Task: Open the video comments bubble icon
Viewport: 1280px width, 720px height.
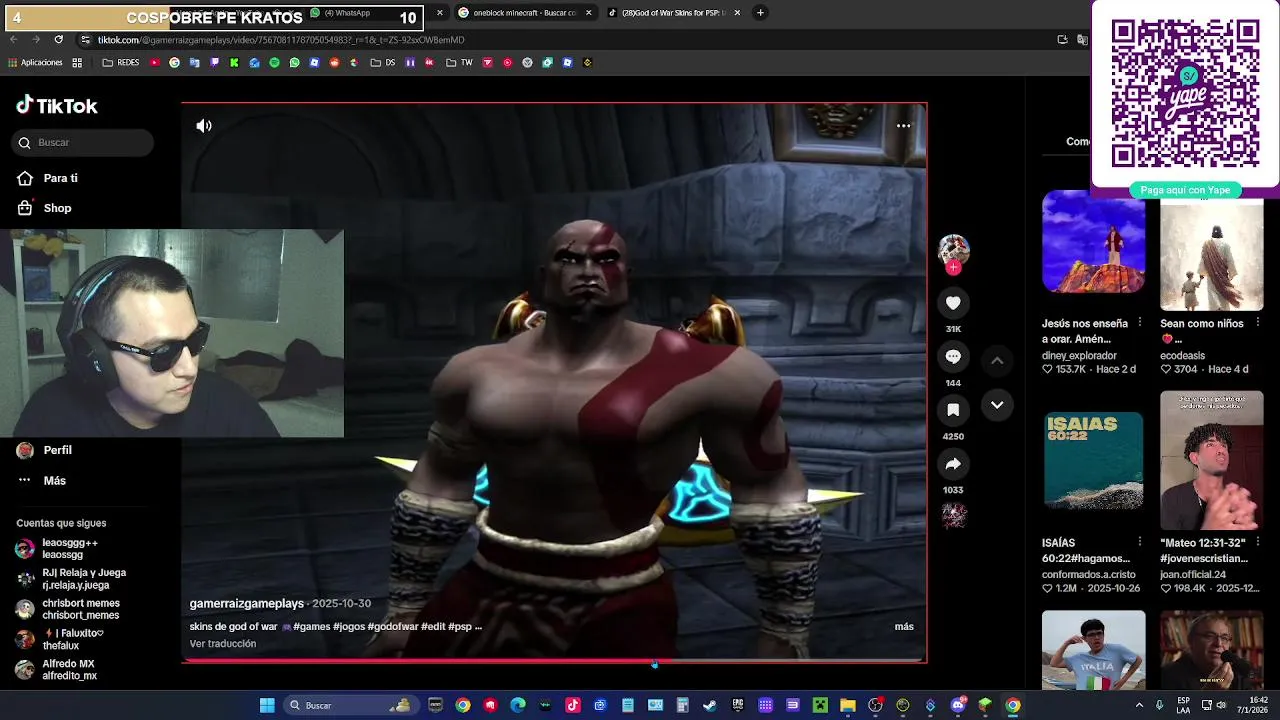Action: coord(953,357)
